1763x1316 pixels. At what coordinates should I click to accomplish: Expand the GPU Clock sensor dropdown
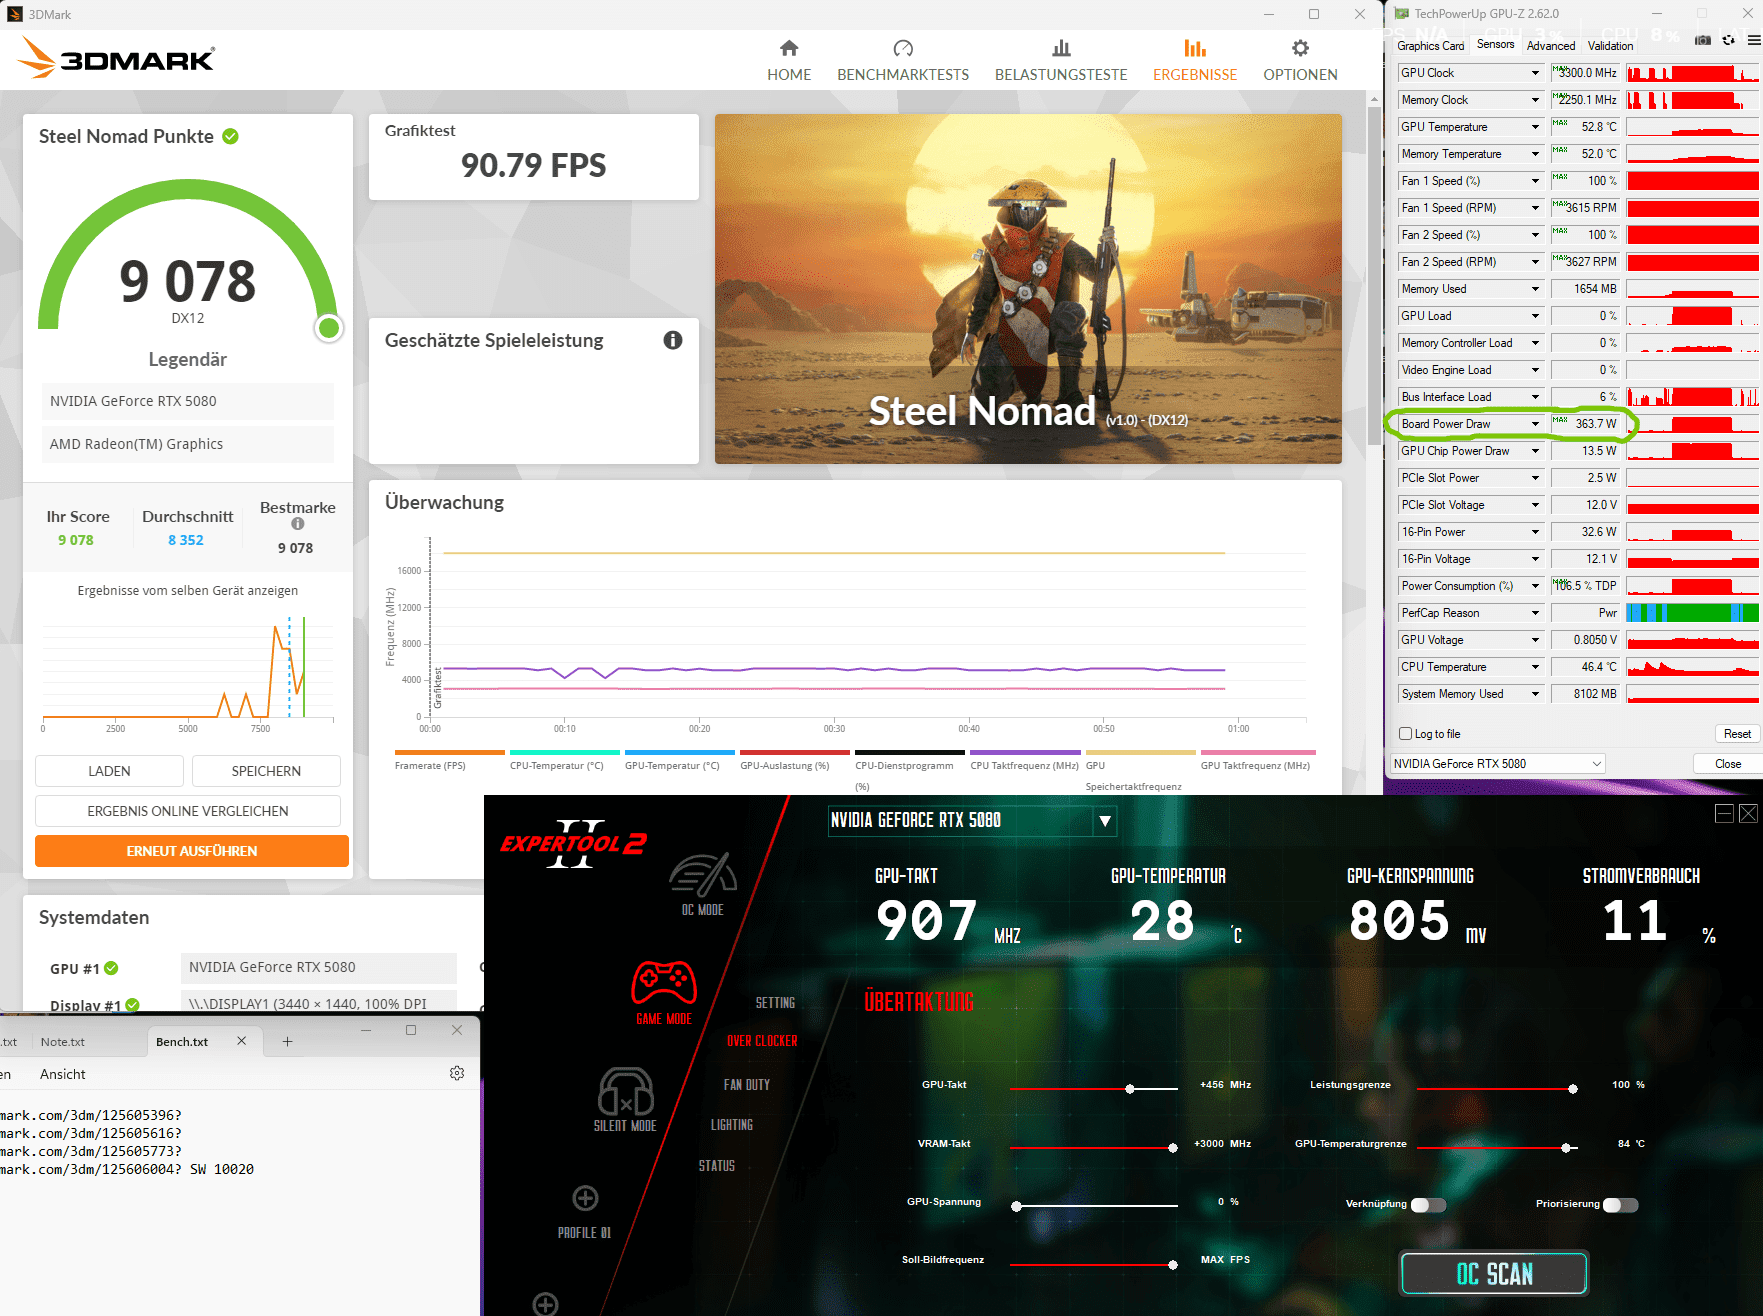(1535, 73)
